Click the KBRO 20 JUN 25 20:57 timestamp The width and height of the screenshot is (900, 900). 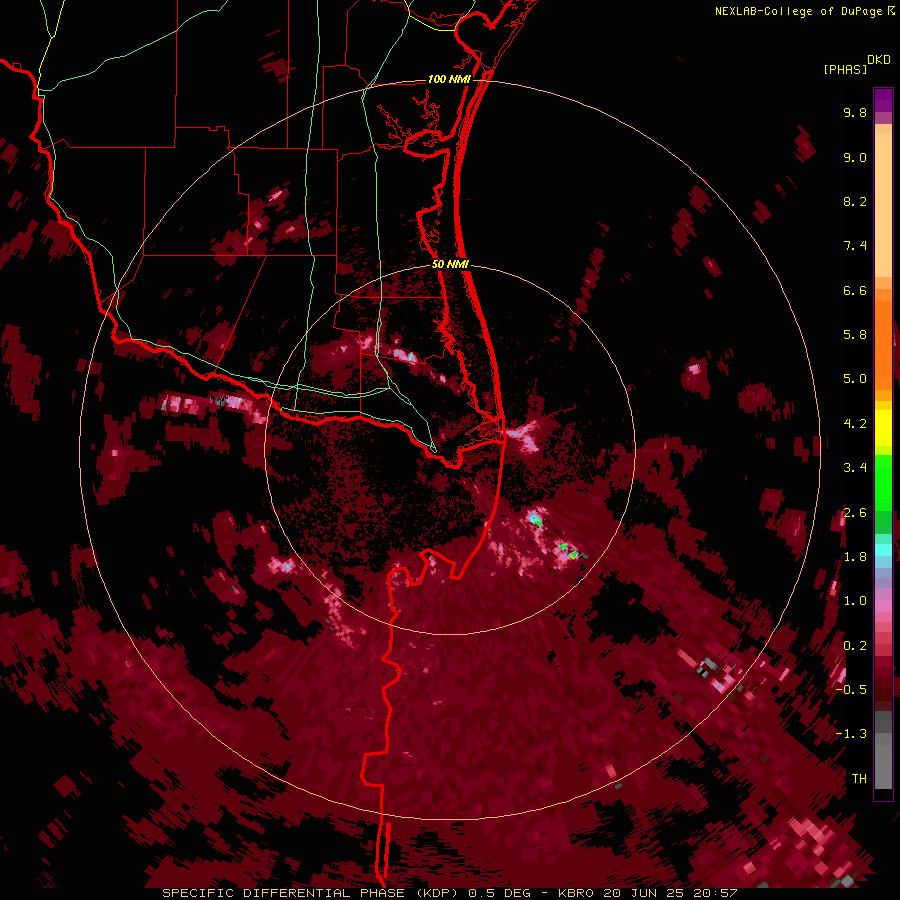pyautogui.click(x=647, y=893)
